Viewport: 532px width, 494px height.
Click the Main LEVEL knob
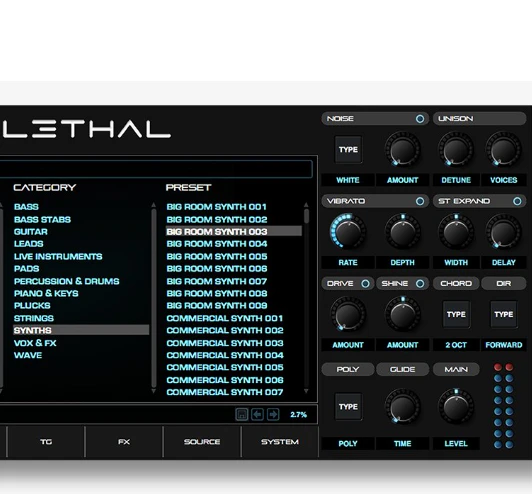[456, 406]
